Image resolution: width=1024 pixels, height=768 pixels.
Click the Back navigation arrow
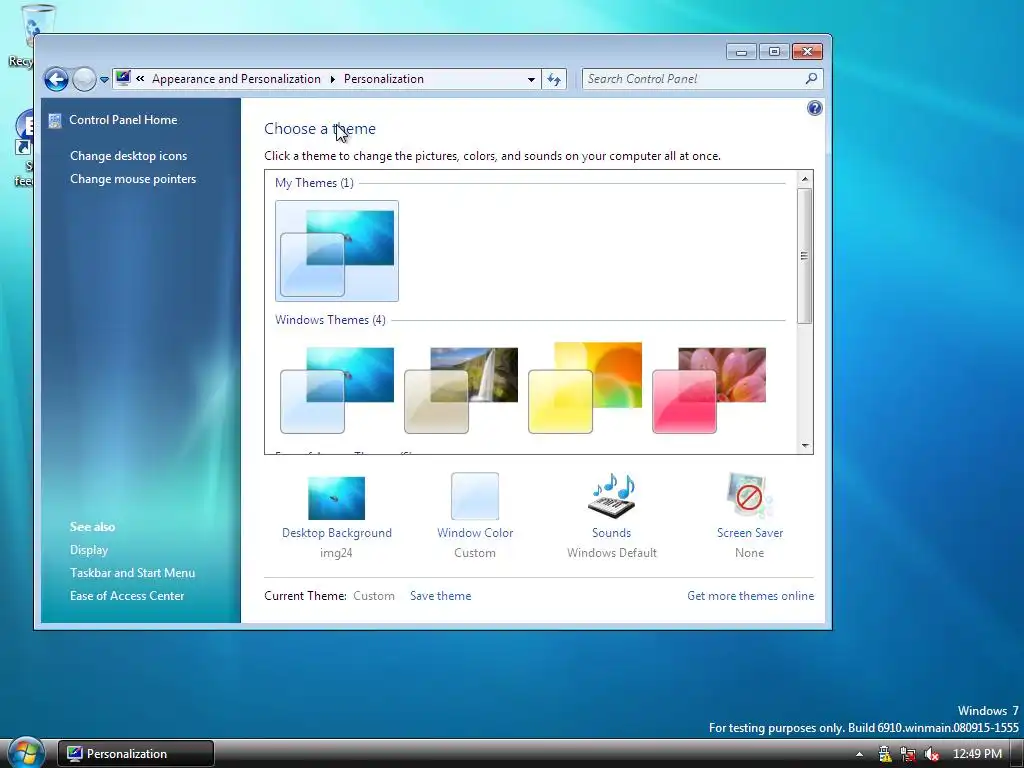click(x=56, y=80)
